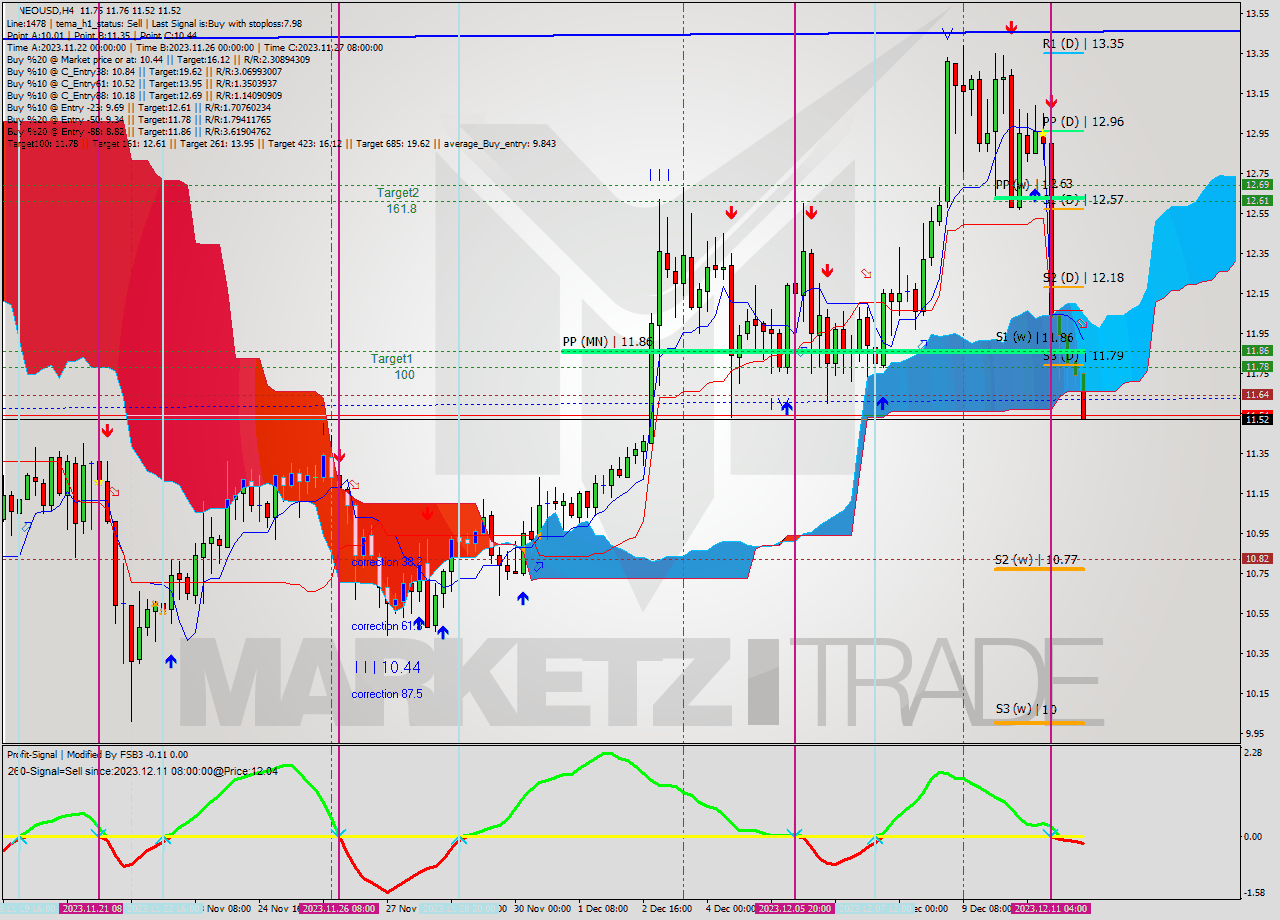
Task: Click the 30 Nov 00:00 time label
Action: pyautogui.click(x=542, y=909)
